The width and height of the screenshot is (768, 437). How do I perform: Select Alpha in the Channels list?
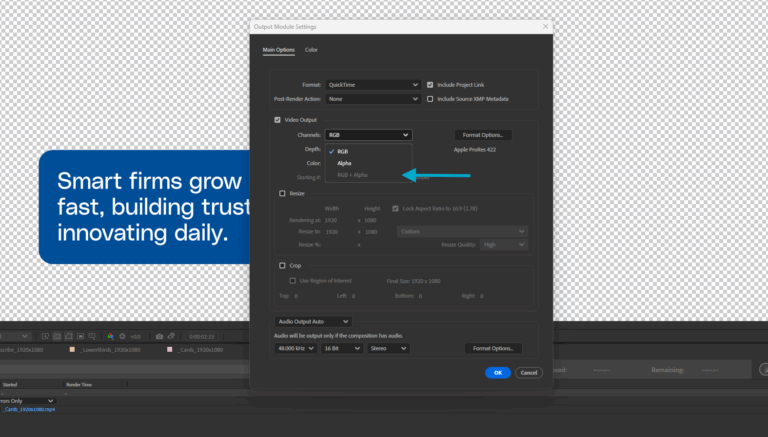tap(368, 163)
